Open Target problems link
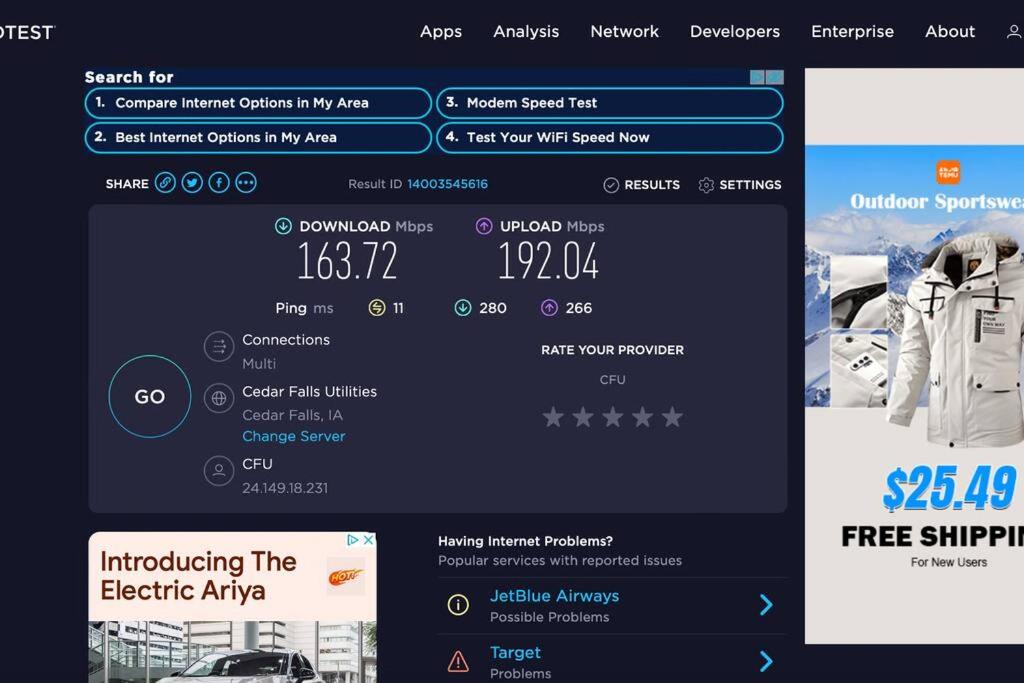1024x683 pixels. [515, 652]
